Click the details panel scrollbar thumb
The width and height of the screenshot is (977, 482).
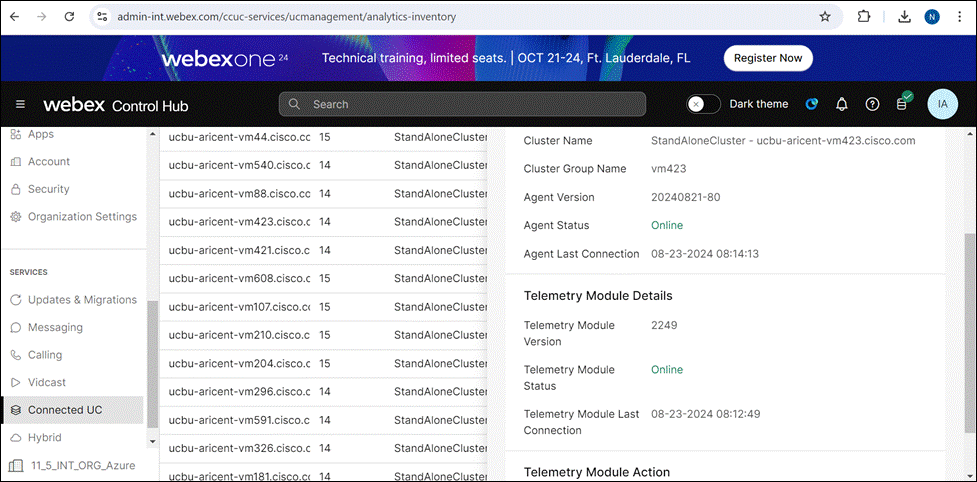[970, 333]
